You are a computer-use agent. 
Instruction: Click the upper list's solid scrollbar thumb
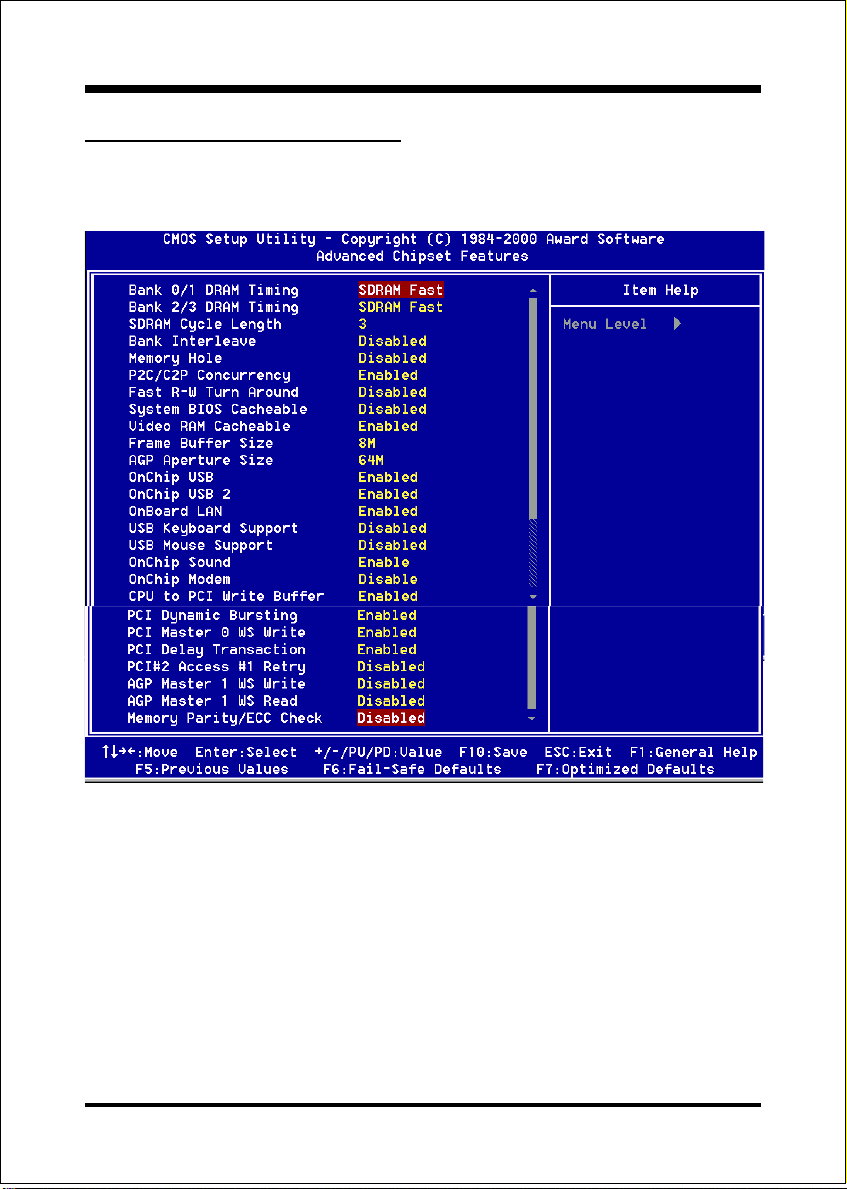pyautogui.click(x=533, y=408)
